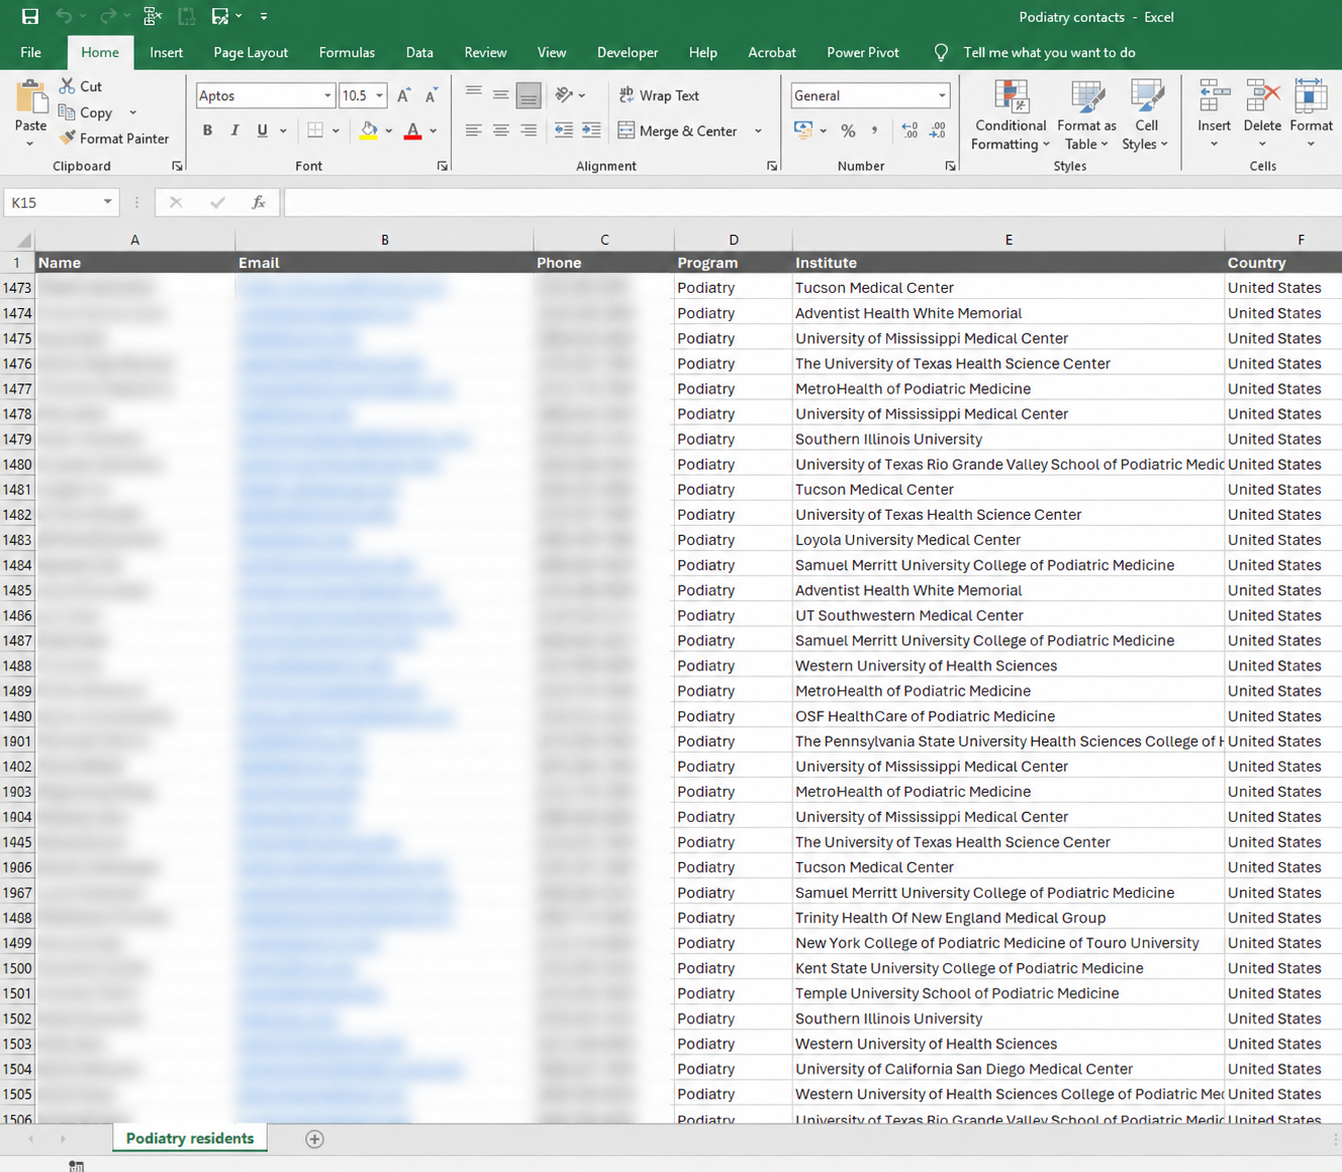Apply cell borders
This screenshot has width=1342, height=1172.
(x=315, y=130)
